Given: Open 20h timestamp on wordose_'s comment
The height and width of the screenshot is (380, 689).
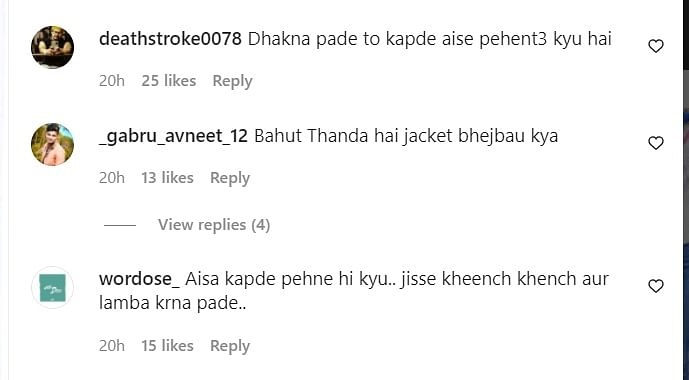Looking at the screenshot, I should pos(112,346).
